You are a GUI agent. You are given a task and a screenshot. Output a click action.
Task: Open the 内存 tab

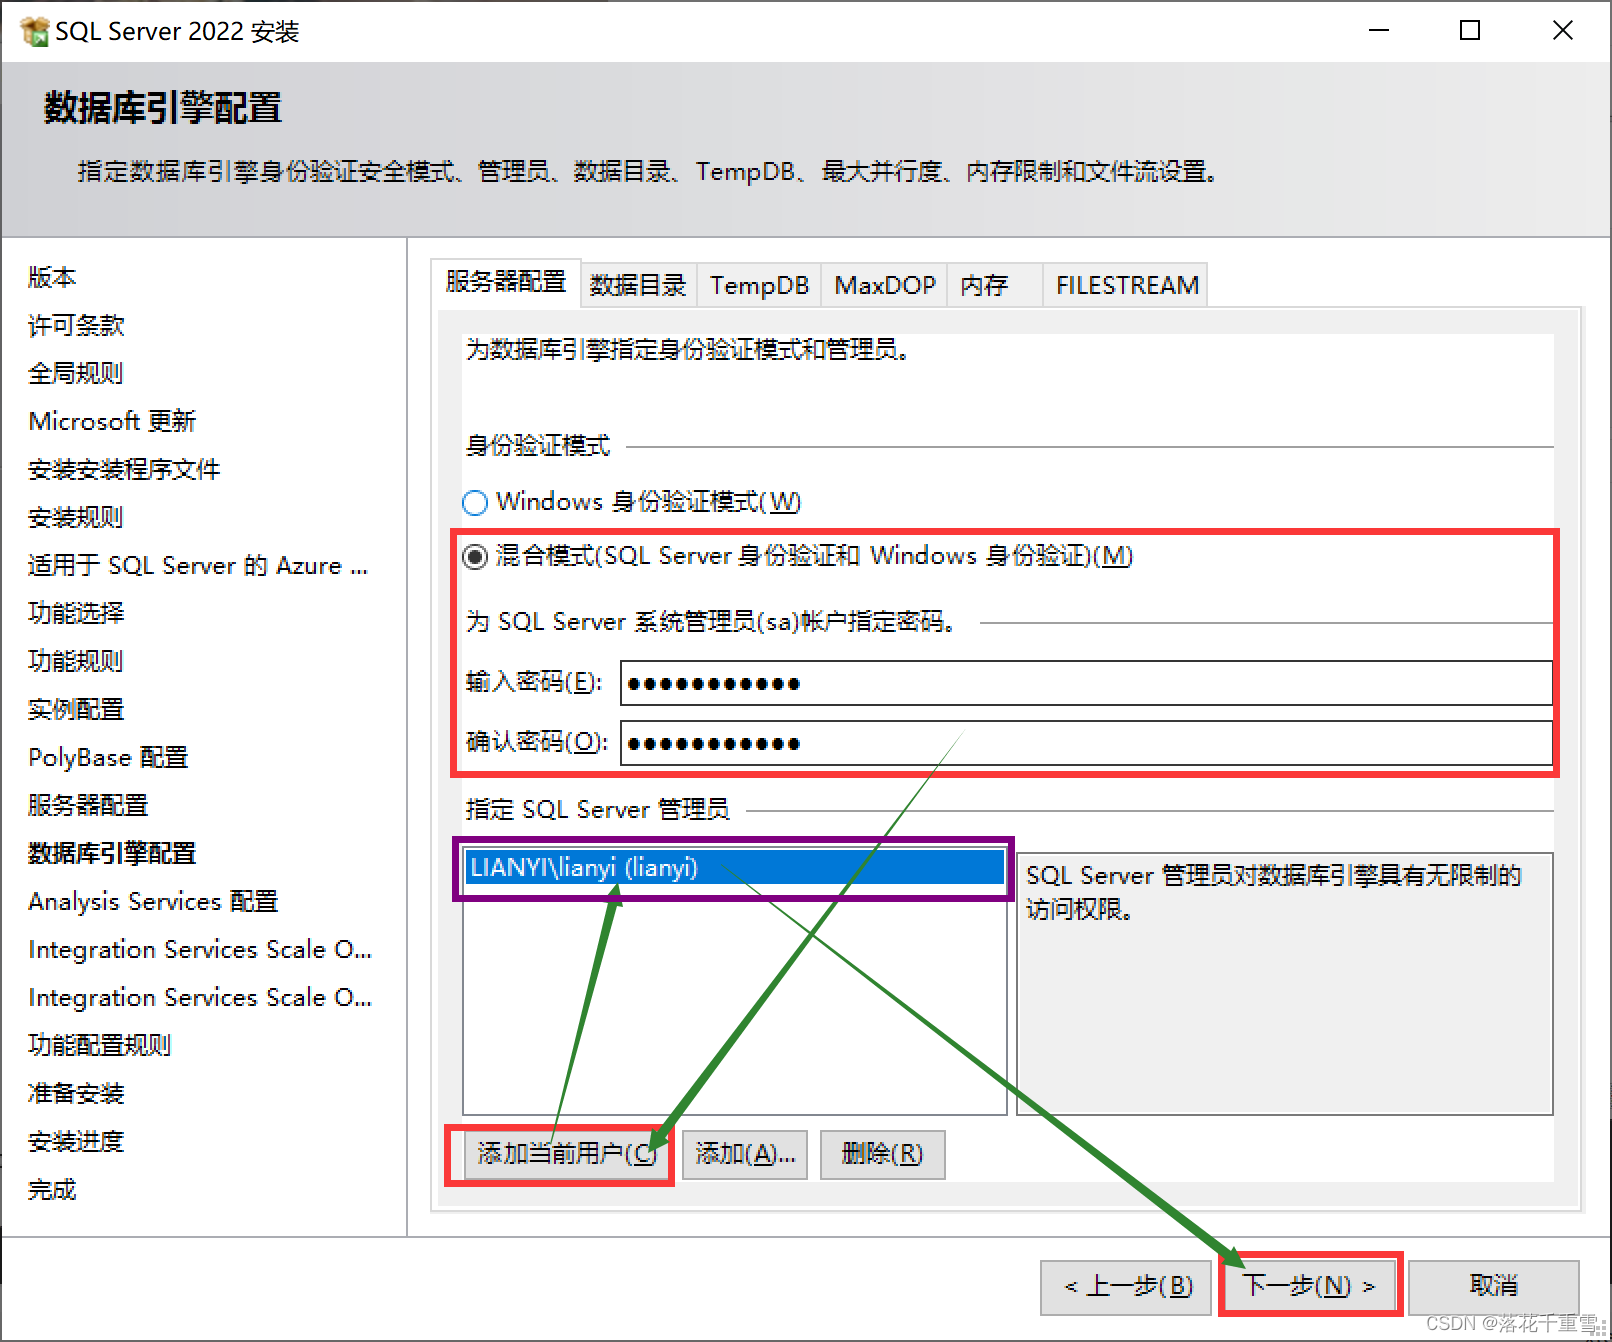pyautogui.click(x=995, y=285)
